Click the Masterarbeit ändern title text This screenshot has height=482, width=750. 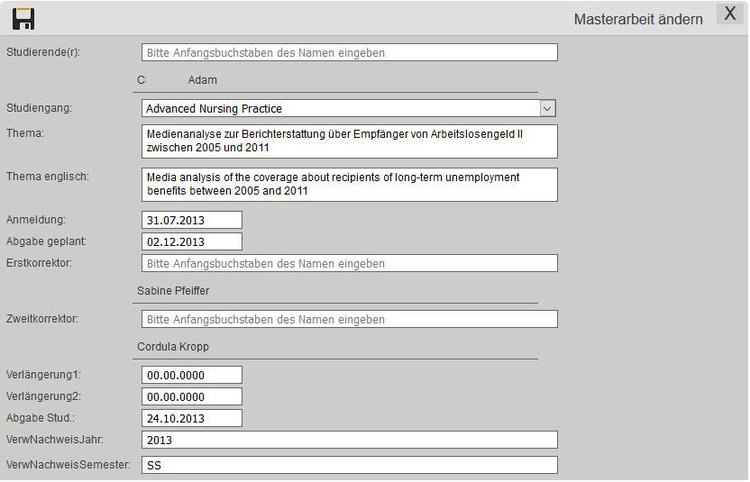pos(637,19)
